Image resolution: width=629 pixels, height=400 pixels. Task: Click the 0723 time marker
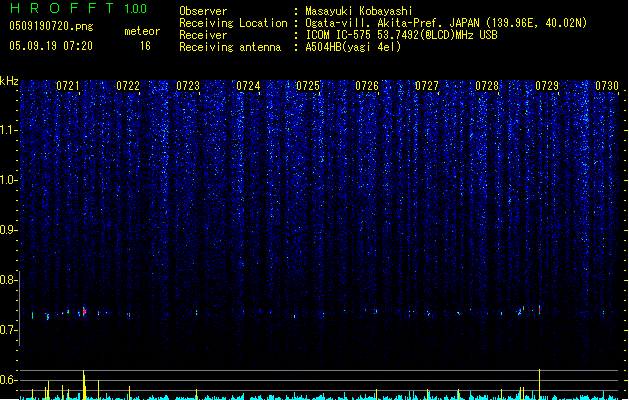188,86
